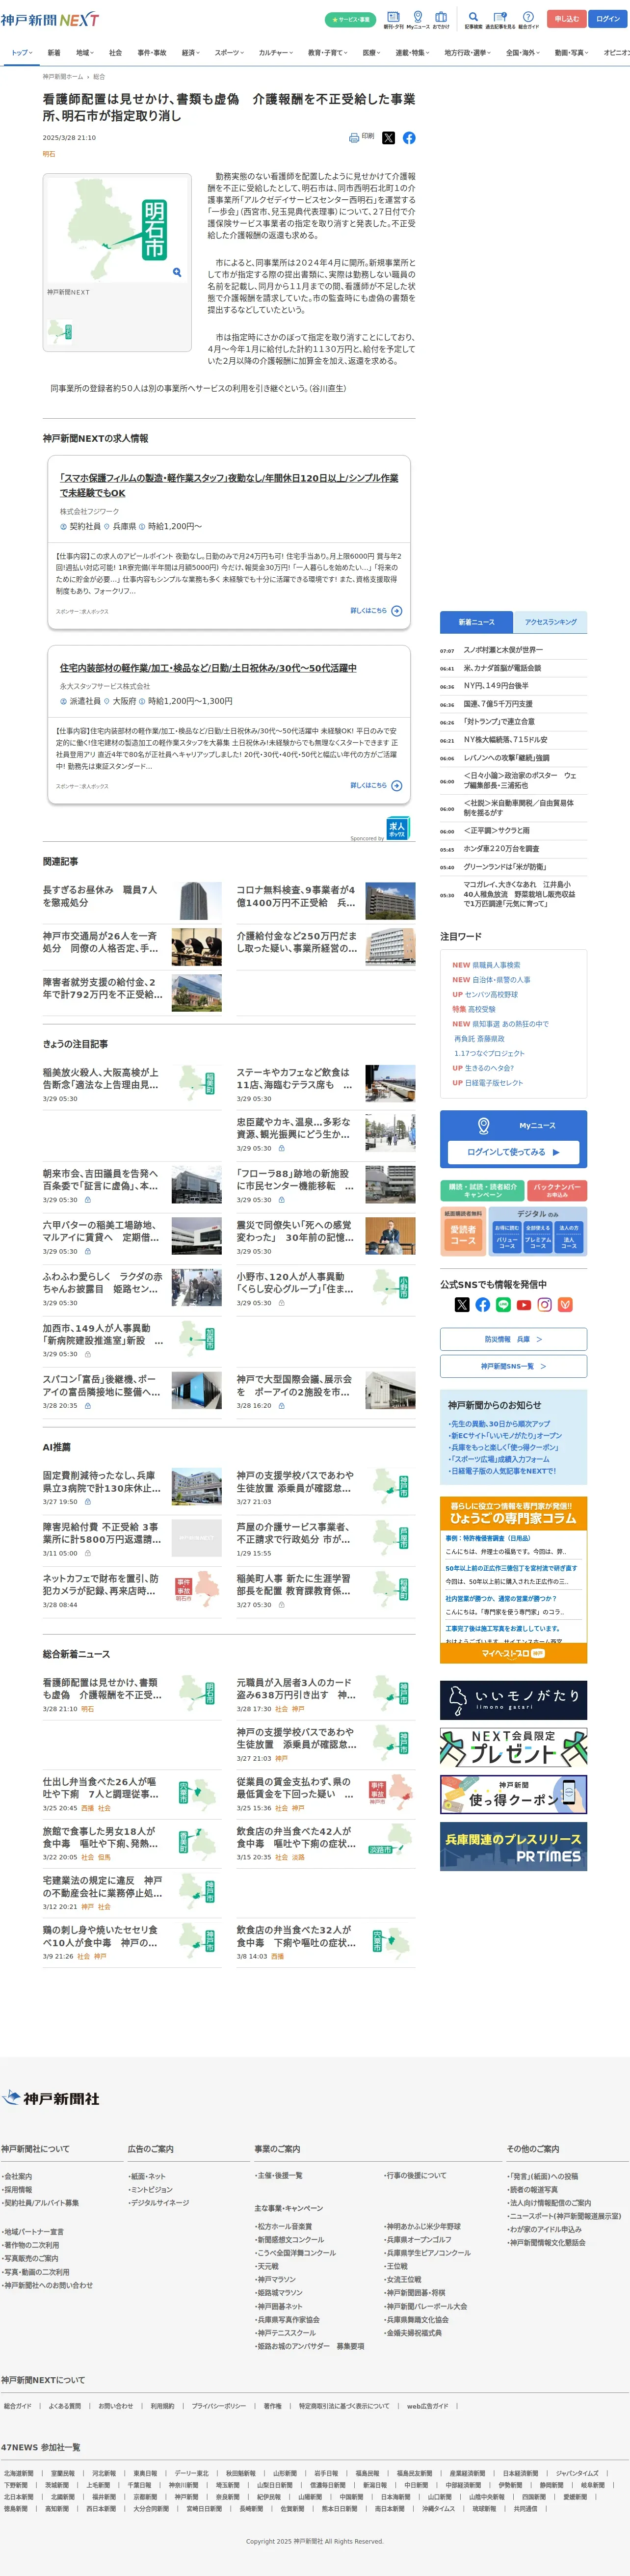Open the 神戸新聞ホーム breadcrumb link
This screenshot has width=630, height=2576.
click(63, 77)
